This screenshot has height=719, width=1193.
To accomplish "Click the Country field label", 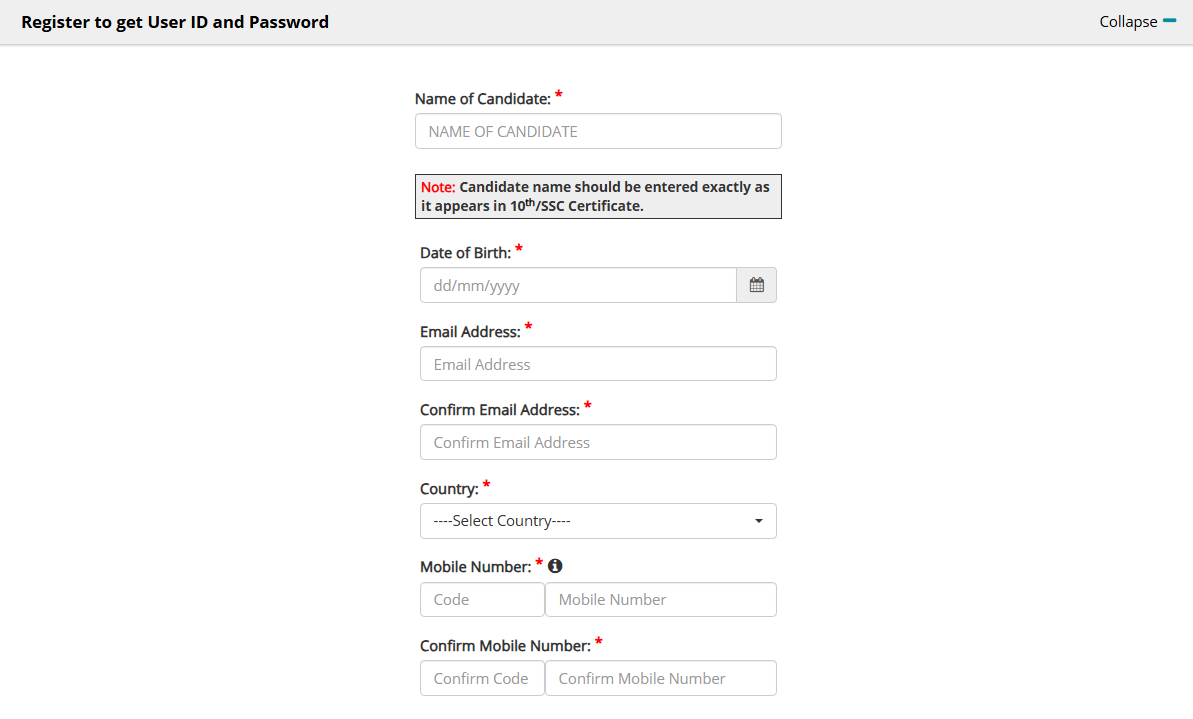I will (449, 489).
